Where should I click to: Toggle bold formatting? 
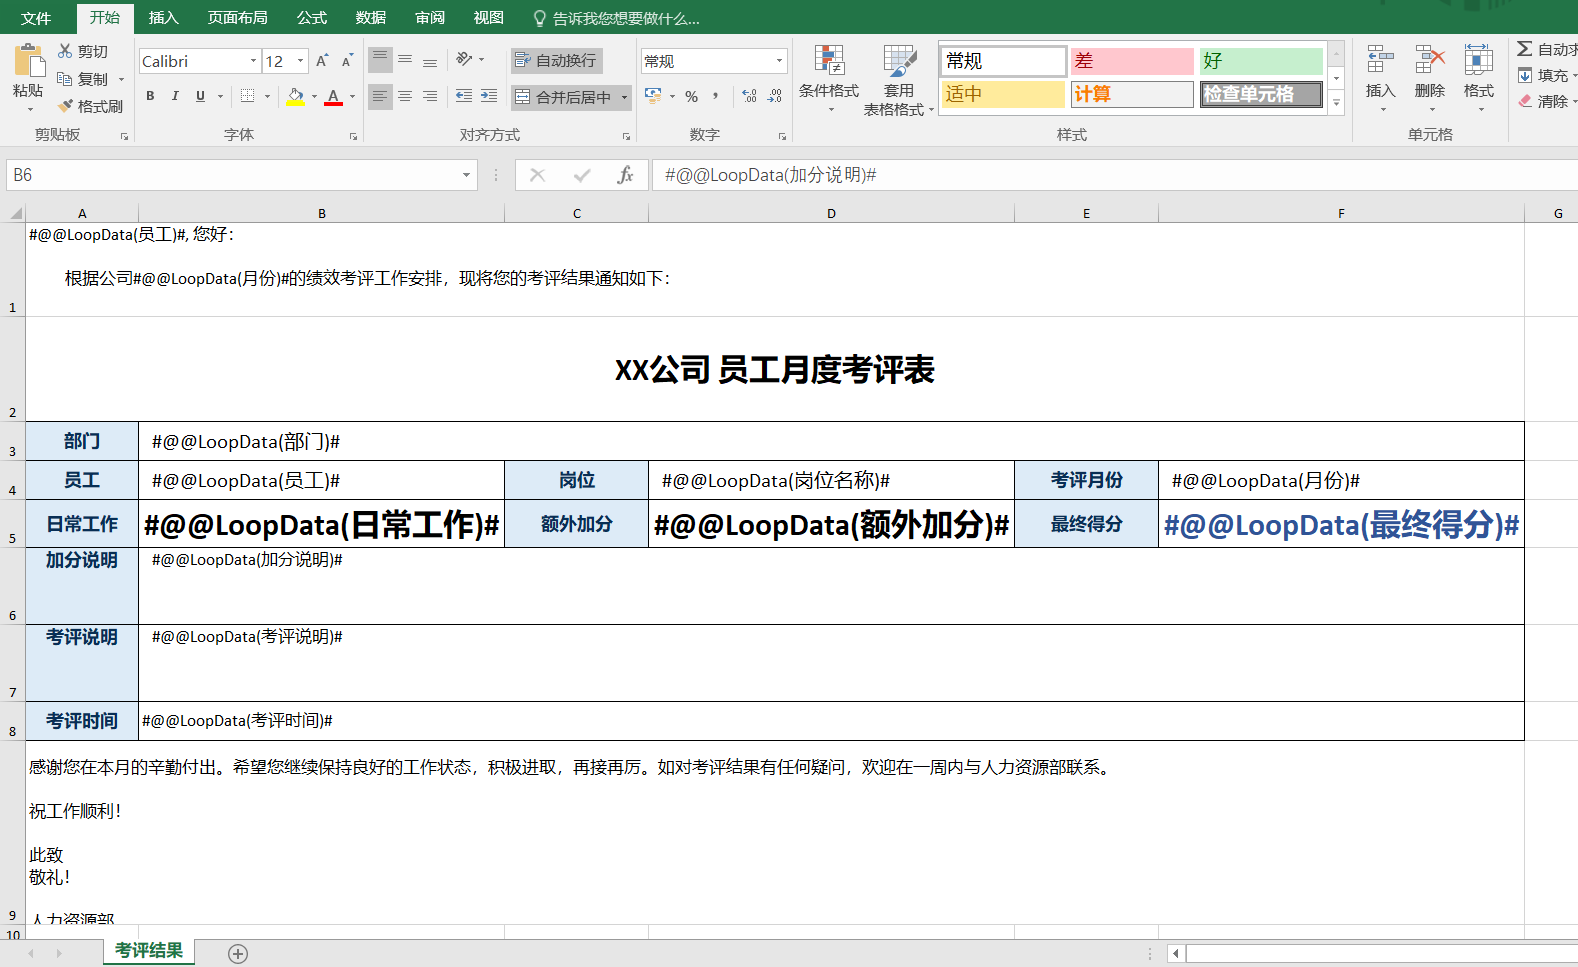tap(150, 97)
